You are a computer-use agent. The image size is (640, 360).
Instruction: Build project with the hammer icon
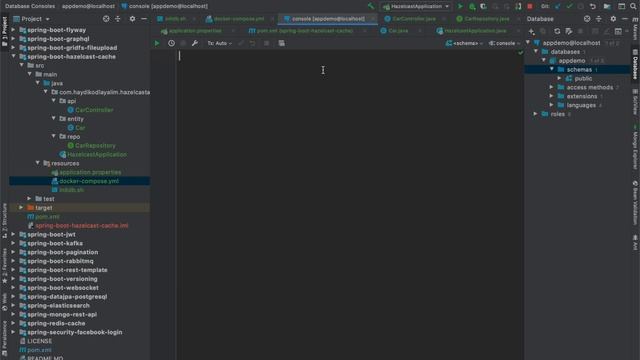point(371,6)
